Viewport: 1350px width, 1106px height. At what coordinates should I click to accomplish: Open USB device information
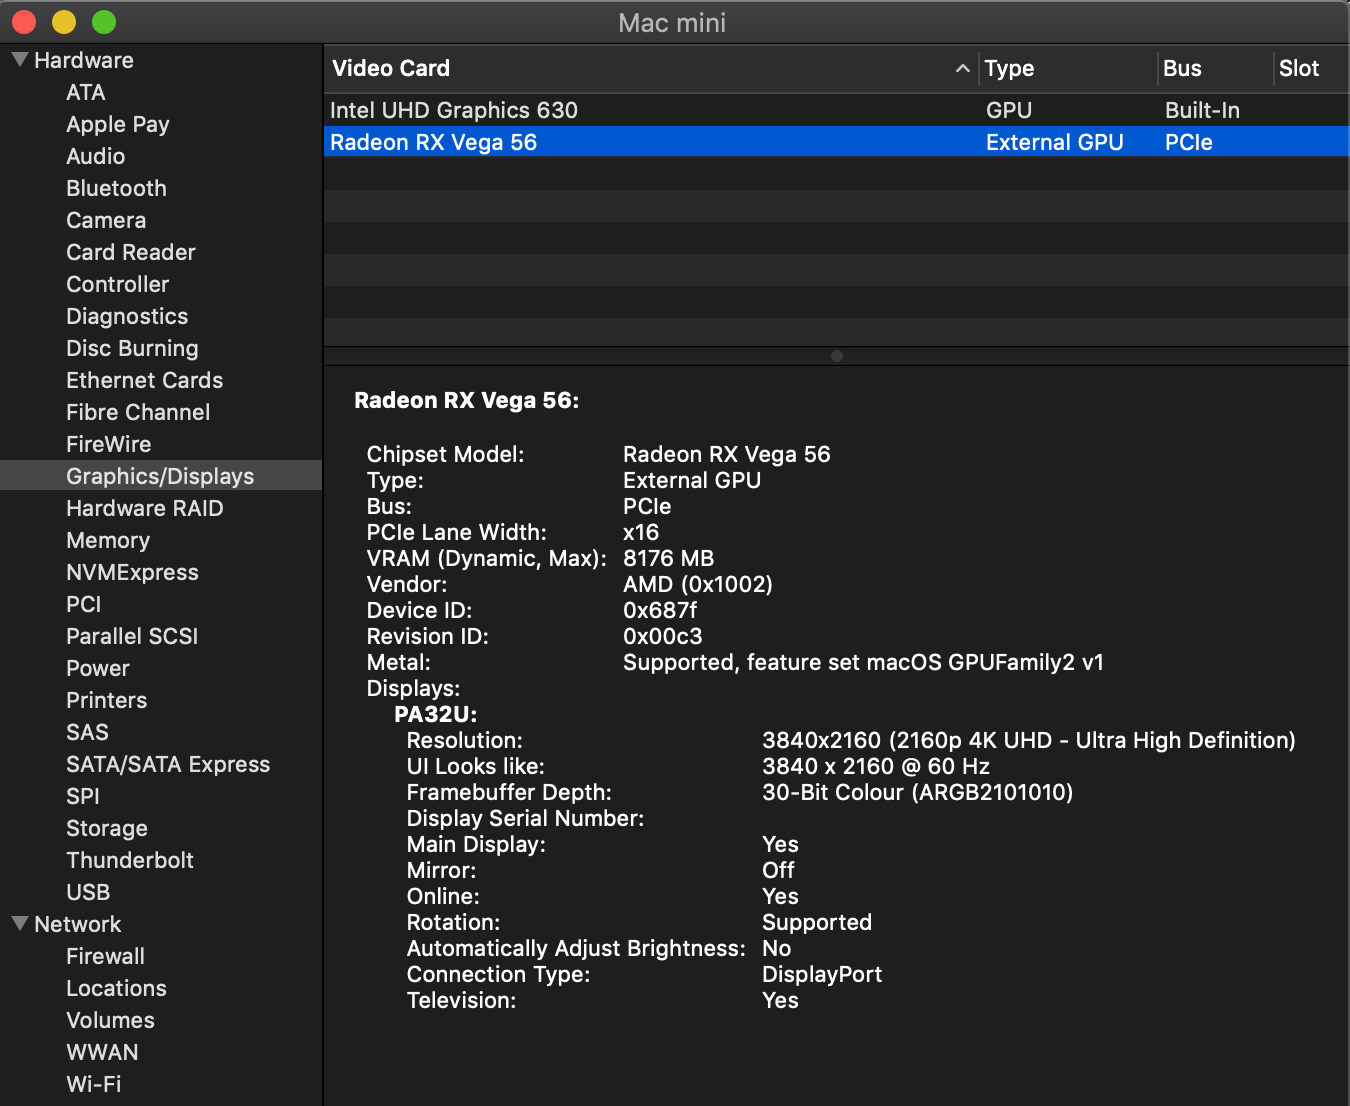88,892
